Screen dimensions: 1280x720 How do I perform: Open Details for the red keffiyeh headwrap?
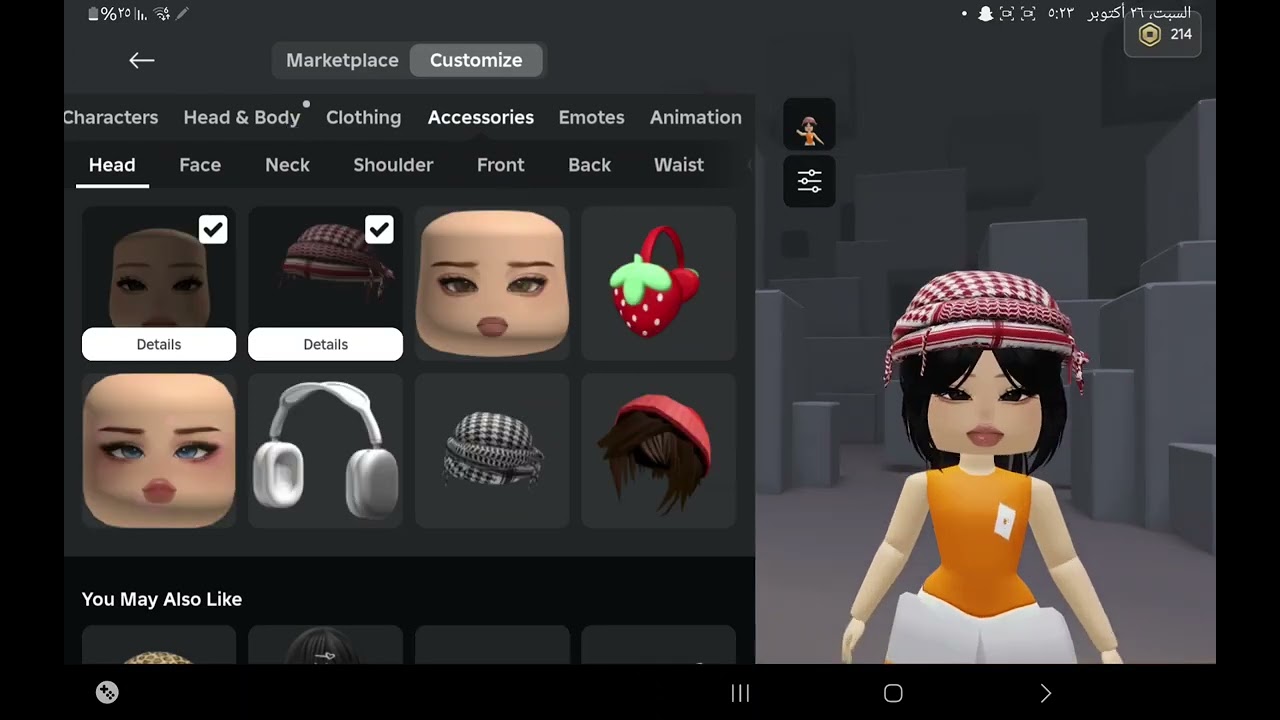tap(325, 344)
